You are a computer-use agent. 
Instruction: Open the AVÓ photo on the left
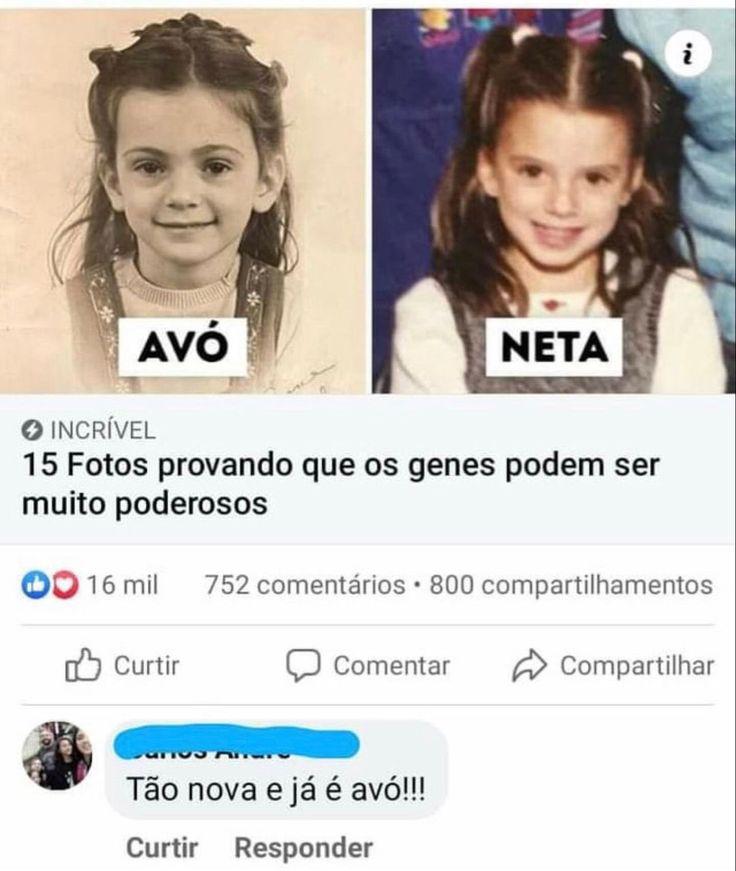183,201
